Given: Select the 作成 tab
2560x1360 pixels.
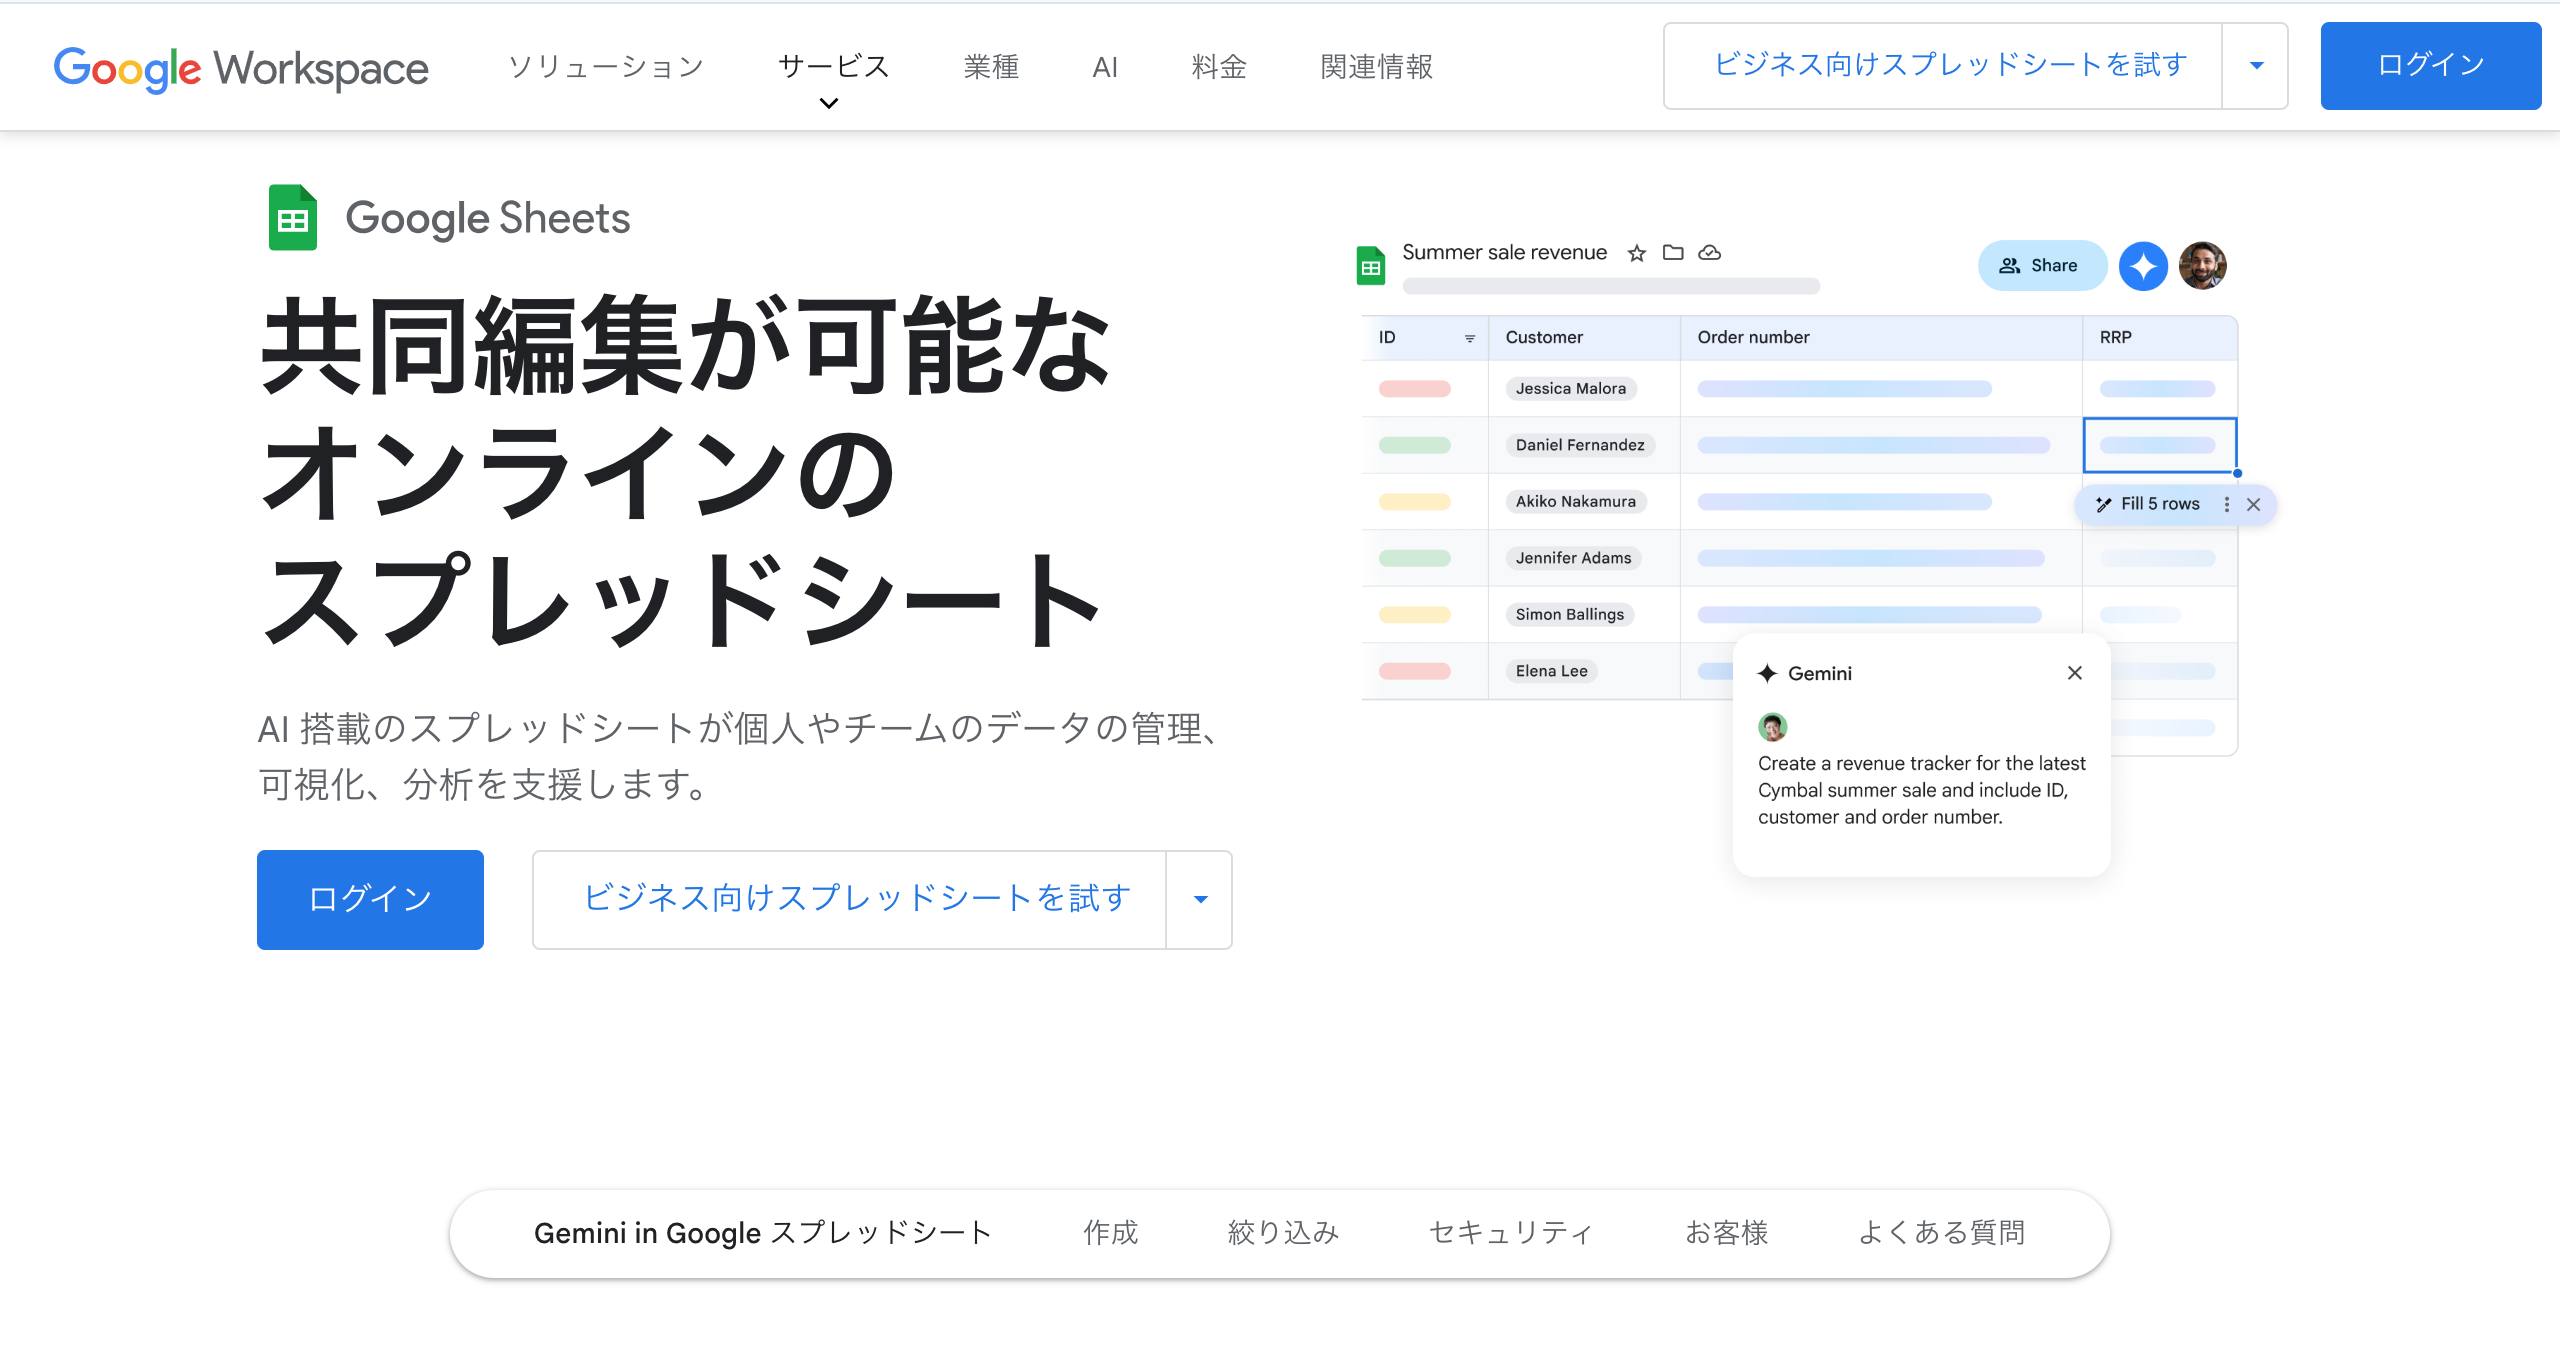Looking at the screenshot, I should point(1110,1233).
